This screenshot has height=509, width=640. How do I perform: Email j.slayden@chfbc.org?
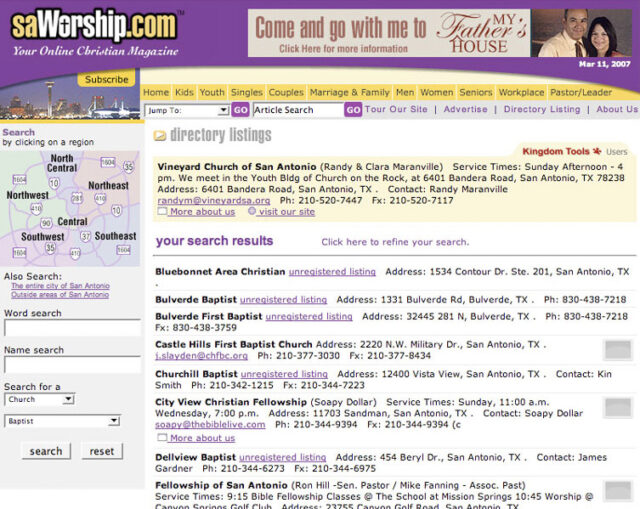pos(201,356)
